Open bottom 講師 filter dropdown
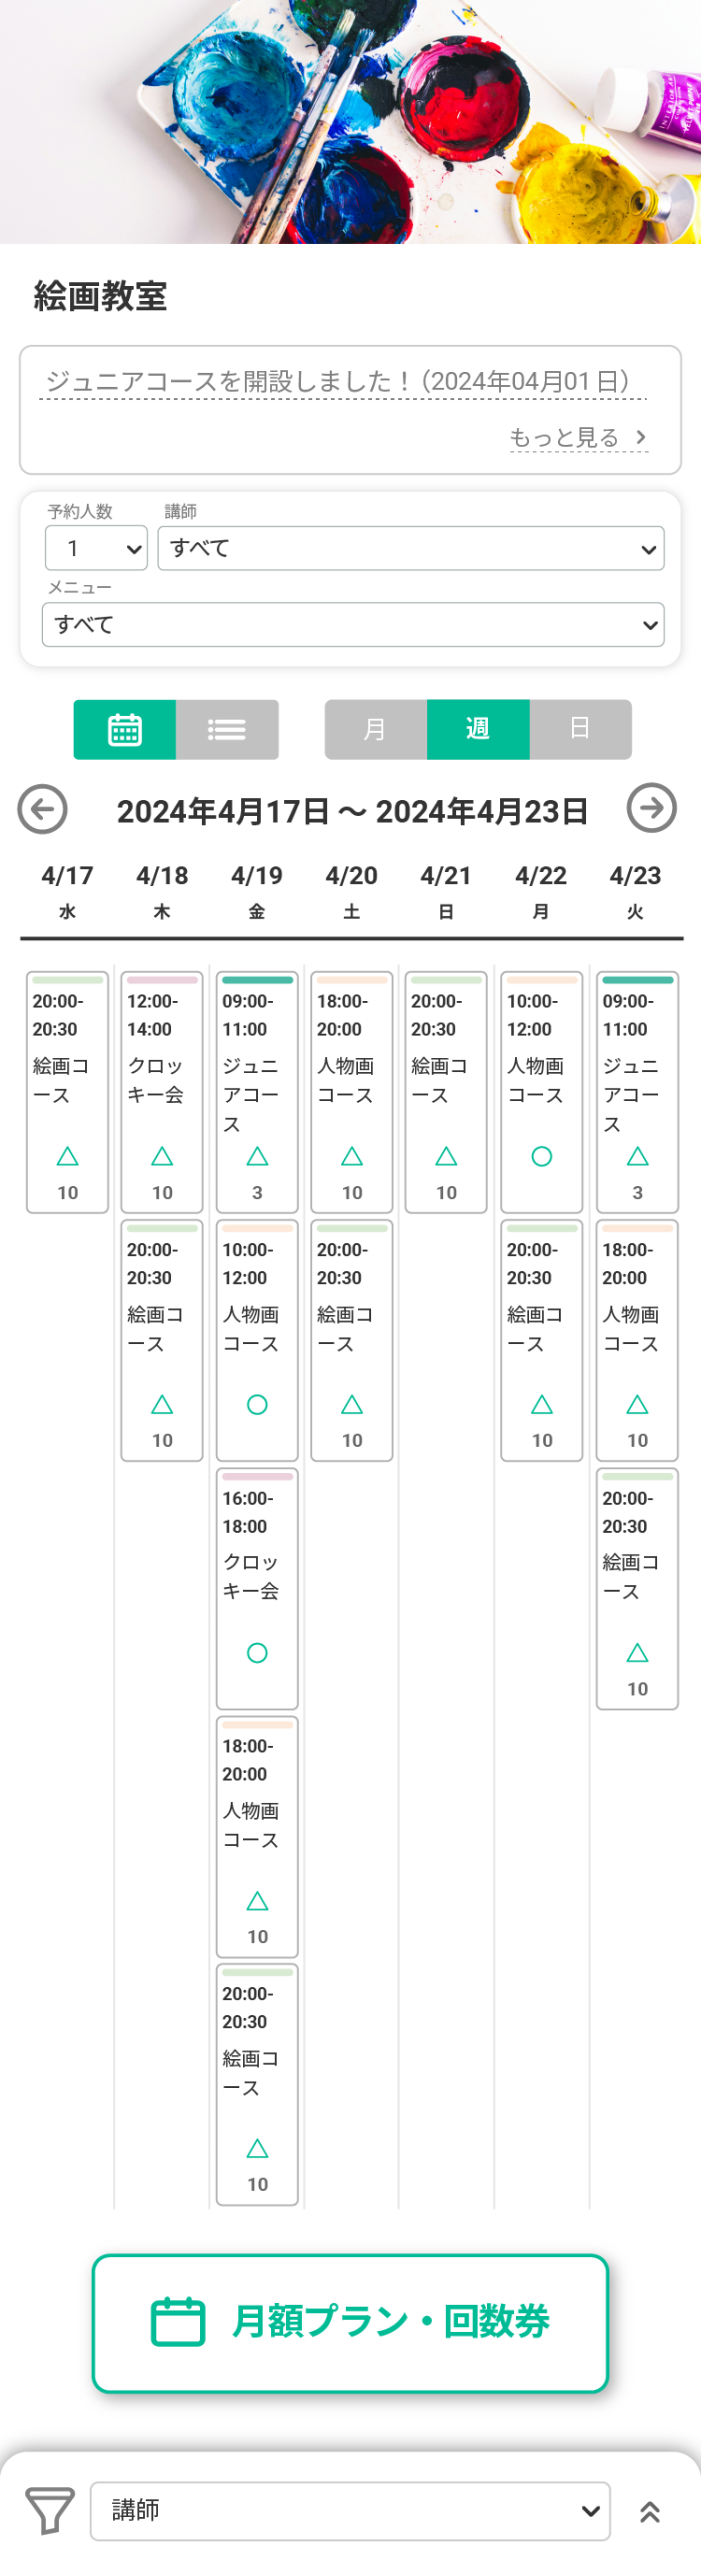 tap(350, 2510)
